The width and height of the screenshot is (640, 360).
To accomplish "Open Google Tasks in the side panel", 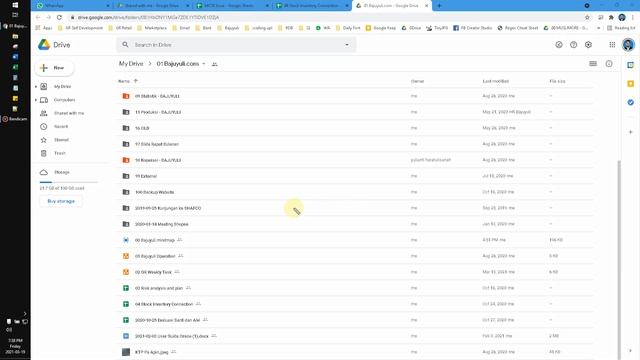I will pyautogui.click(x=631, y=102).
